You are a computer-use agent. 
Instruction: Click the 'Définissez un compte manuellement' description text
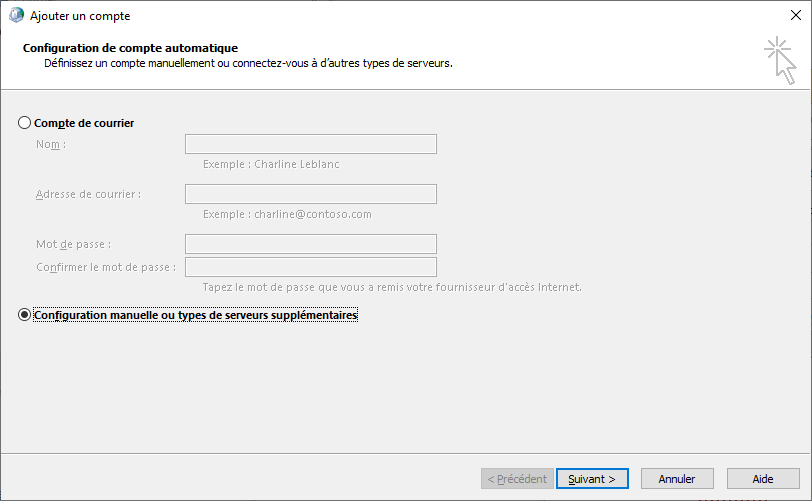coord(249,63)
